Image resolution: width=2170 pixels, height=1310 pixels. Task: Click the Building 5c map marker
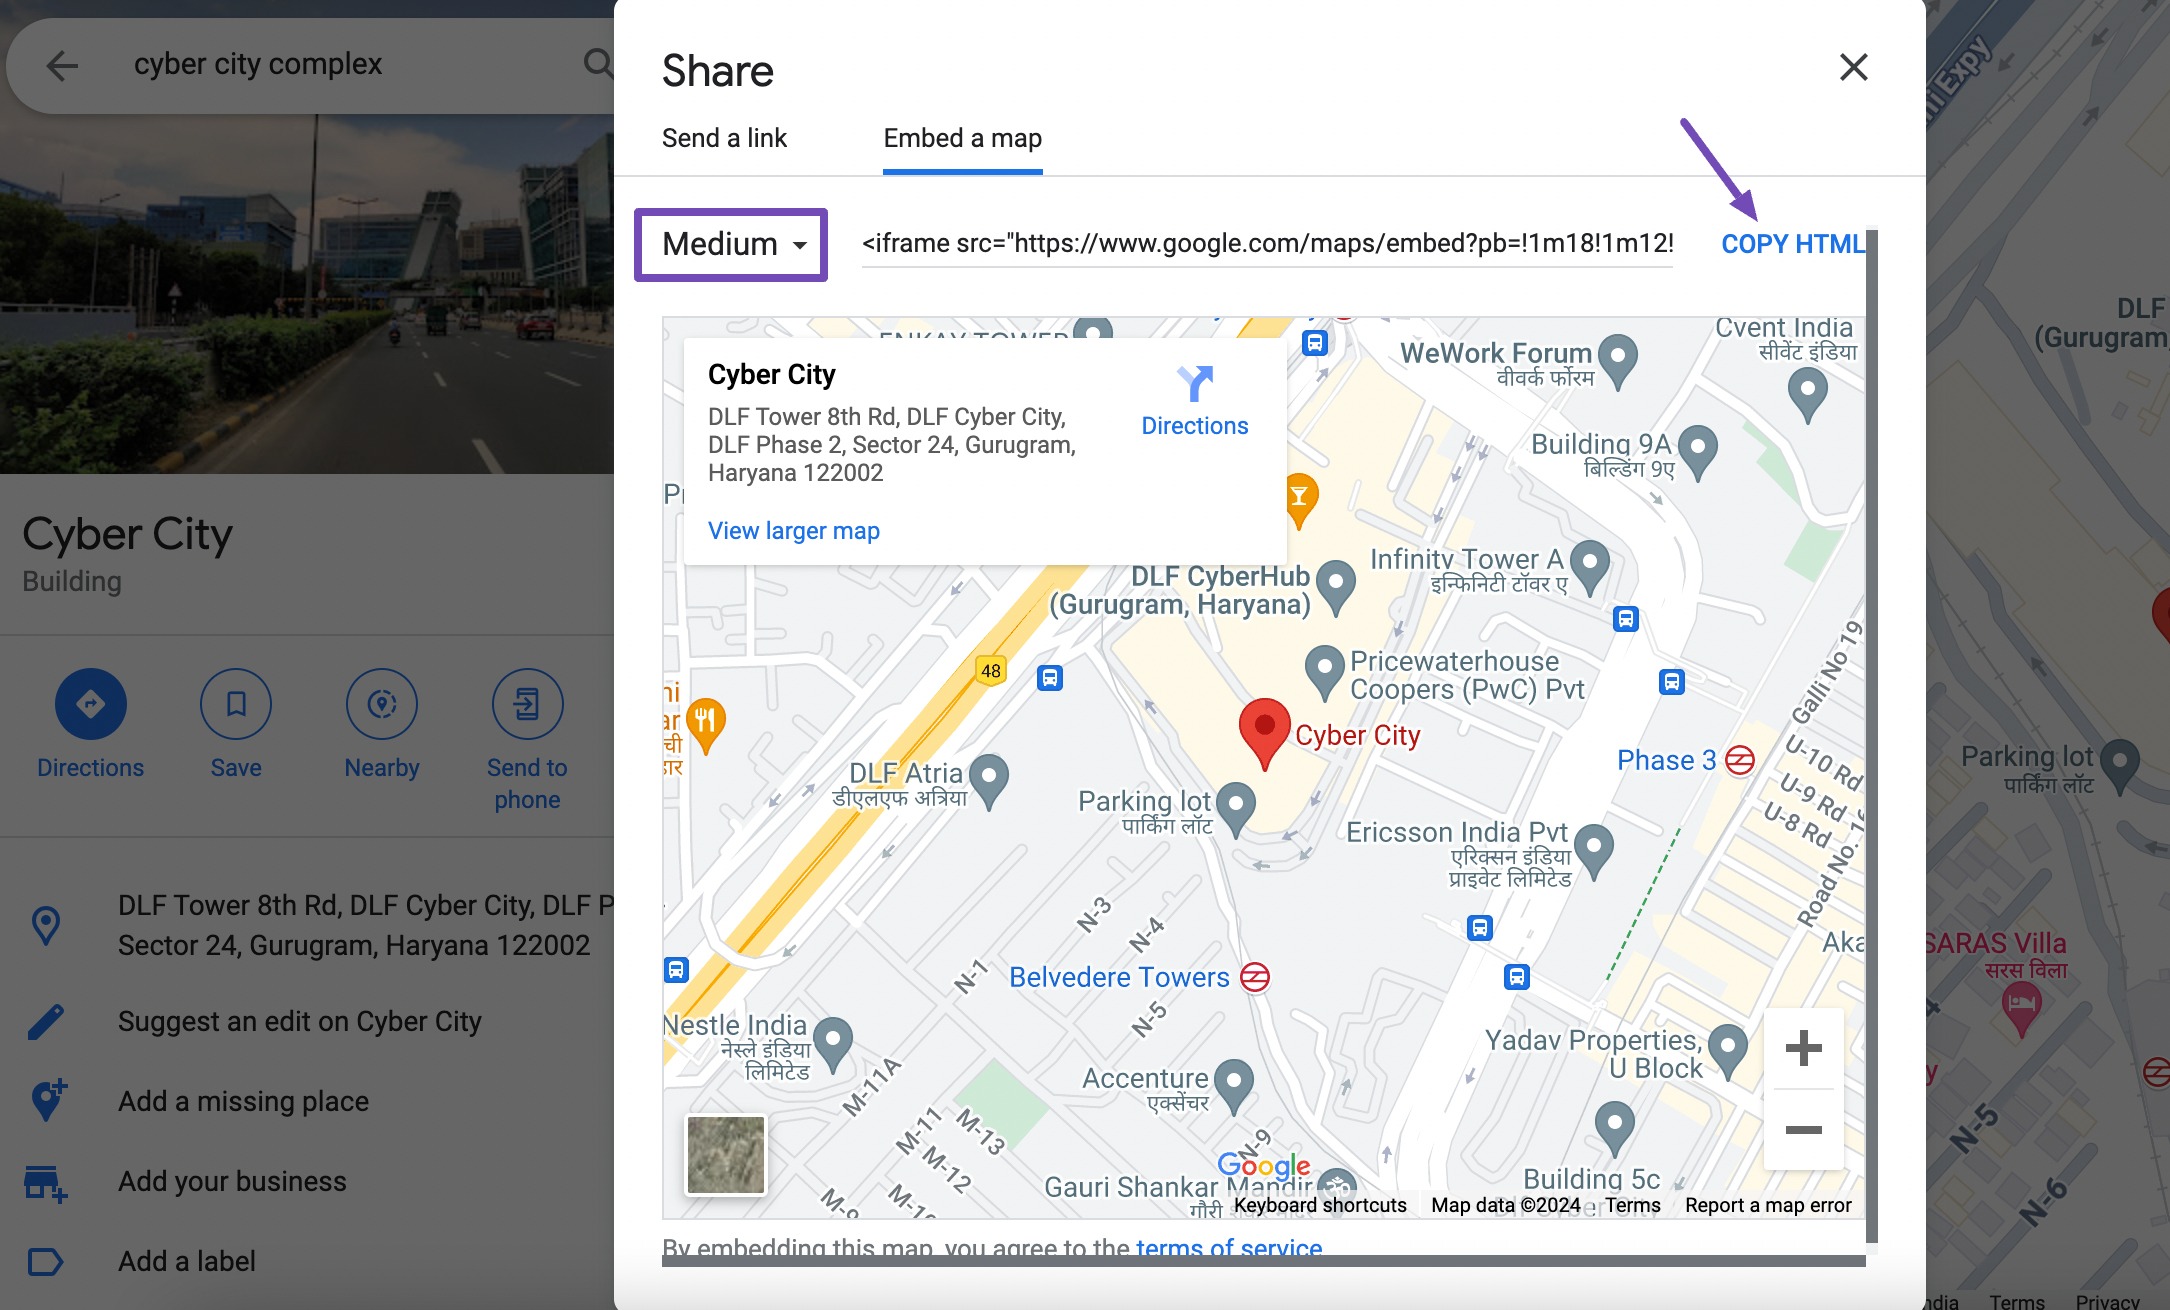[1615, 1128]
